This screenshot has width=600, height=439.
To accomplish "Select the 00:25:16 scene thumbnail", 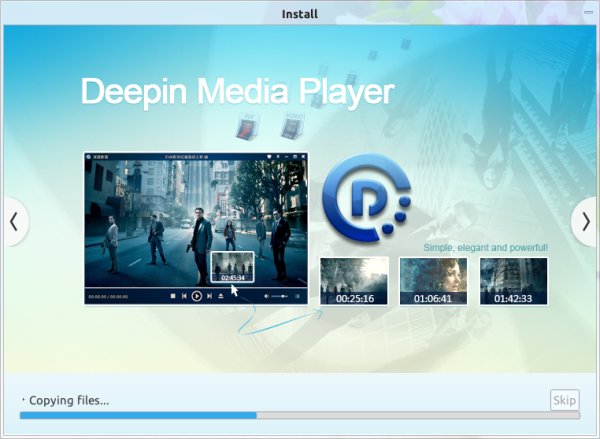I will pos(354,281).
